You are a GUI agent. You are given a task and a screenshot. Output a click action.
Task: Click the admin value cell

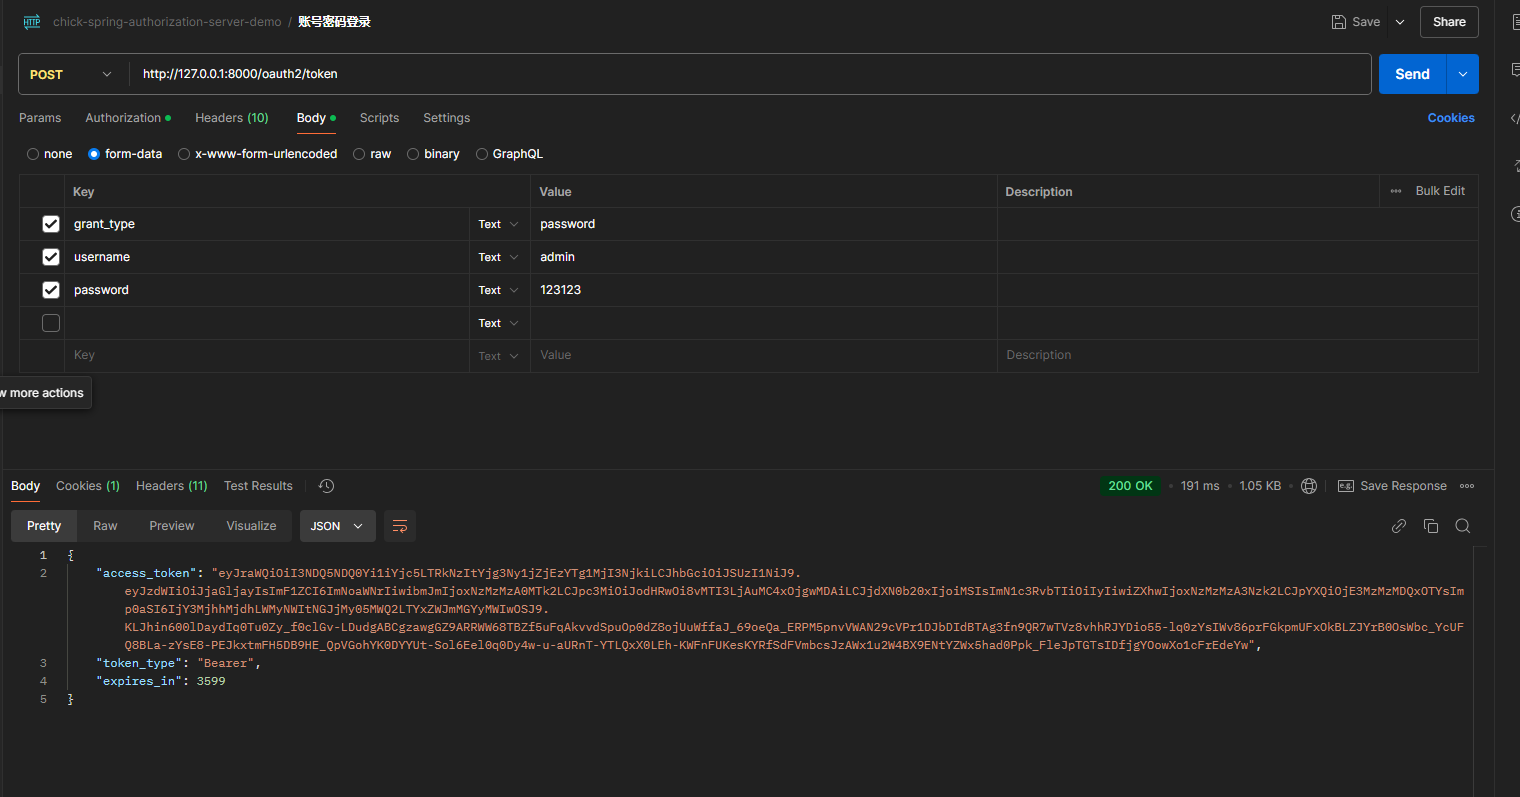[763, 257]
